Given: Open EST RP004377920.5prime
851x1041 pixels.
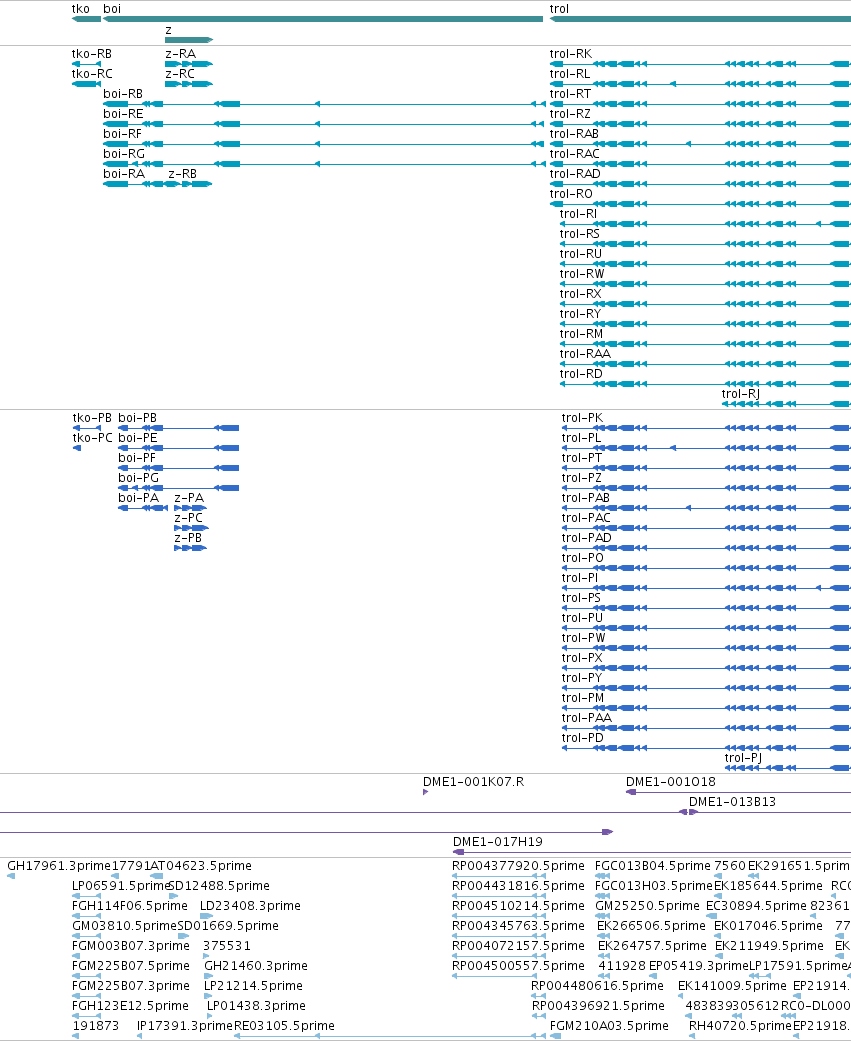Looking at the screenshot, I should [x=518, y=866].
